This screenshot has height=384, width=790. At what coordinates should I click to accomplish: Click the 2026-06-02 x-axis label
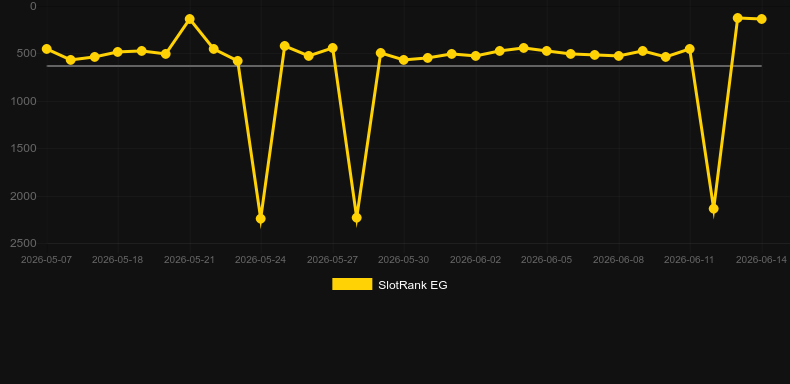tap(476, 260)
